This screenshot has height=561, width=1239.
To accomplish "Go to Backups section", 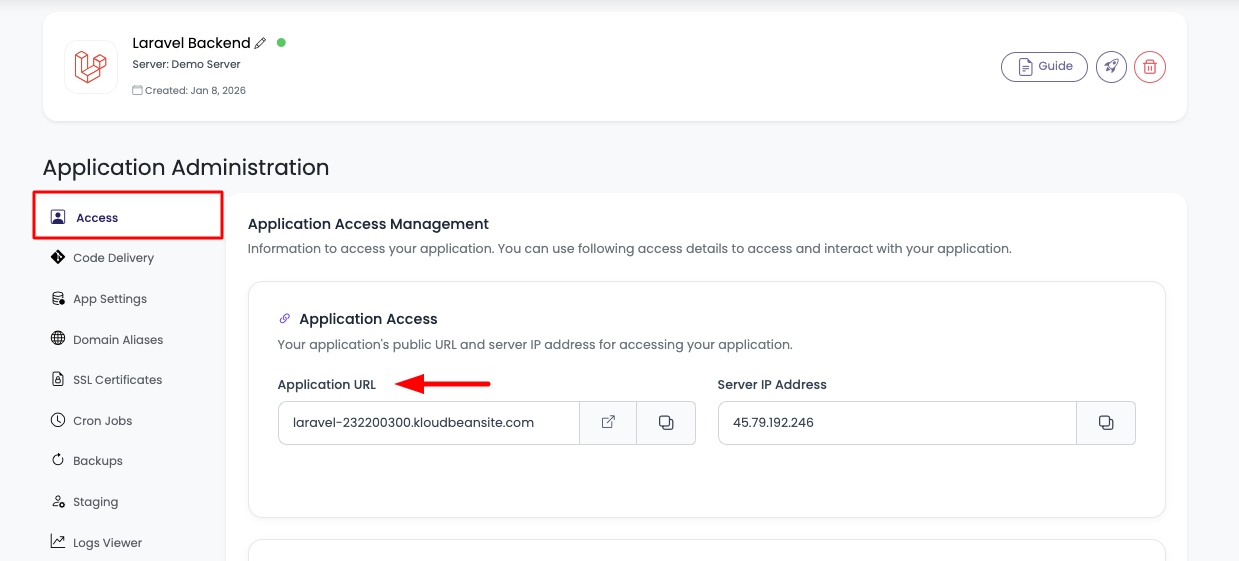I will (98, 461).
